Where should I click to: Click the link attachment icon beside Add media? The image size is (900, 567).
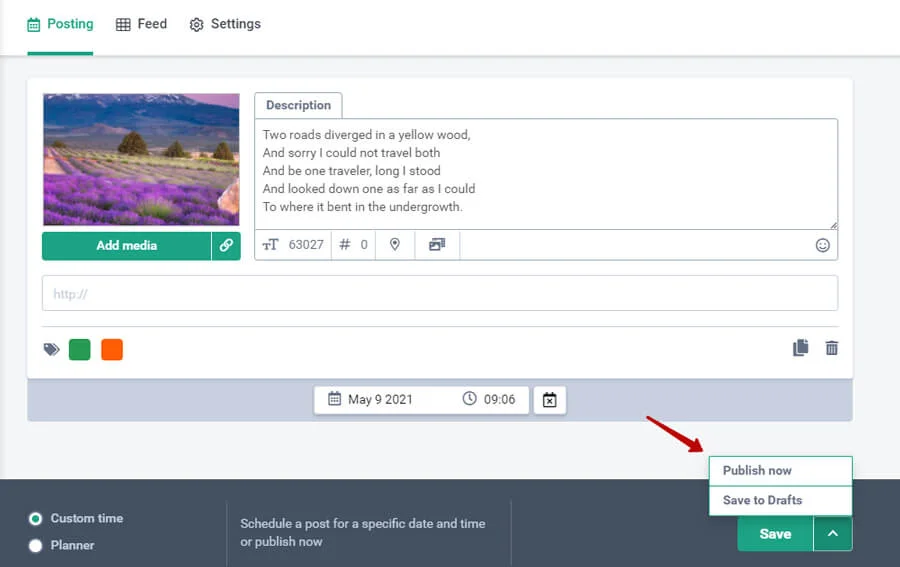(226, 245)
